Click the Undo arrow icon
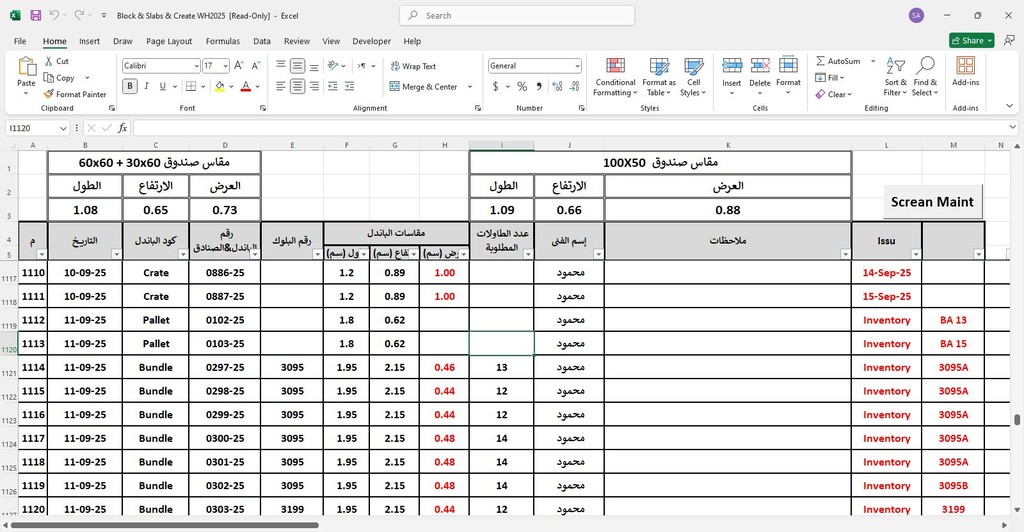Screen dimensions: 1024x532 point(55,15)
